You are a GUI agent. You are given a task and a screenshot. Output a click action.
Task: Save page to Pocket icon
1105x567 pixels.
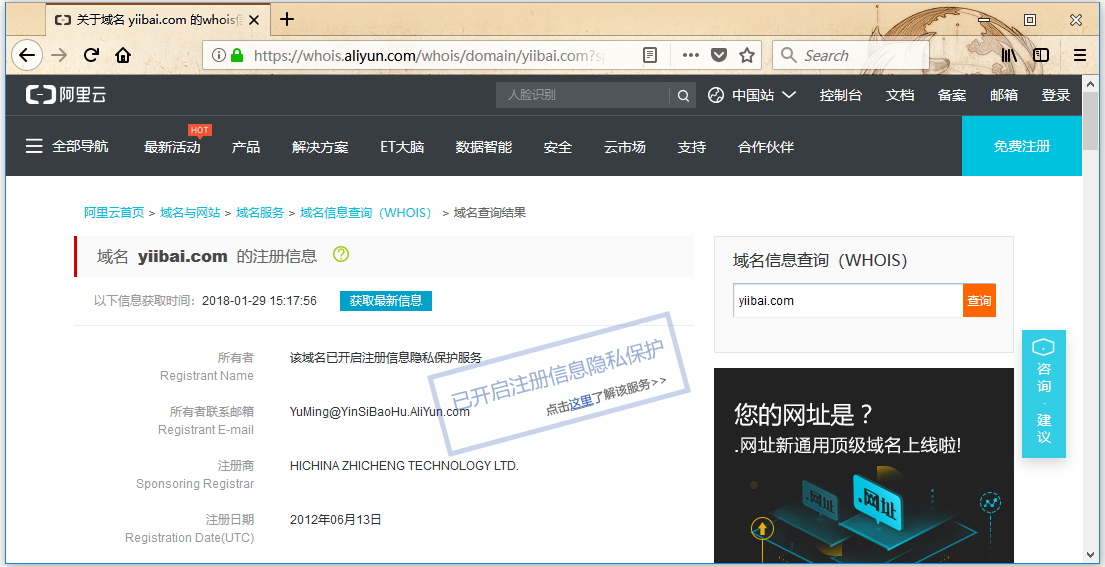tap(719, 56)
